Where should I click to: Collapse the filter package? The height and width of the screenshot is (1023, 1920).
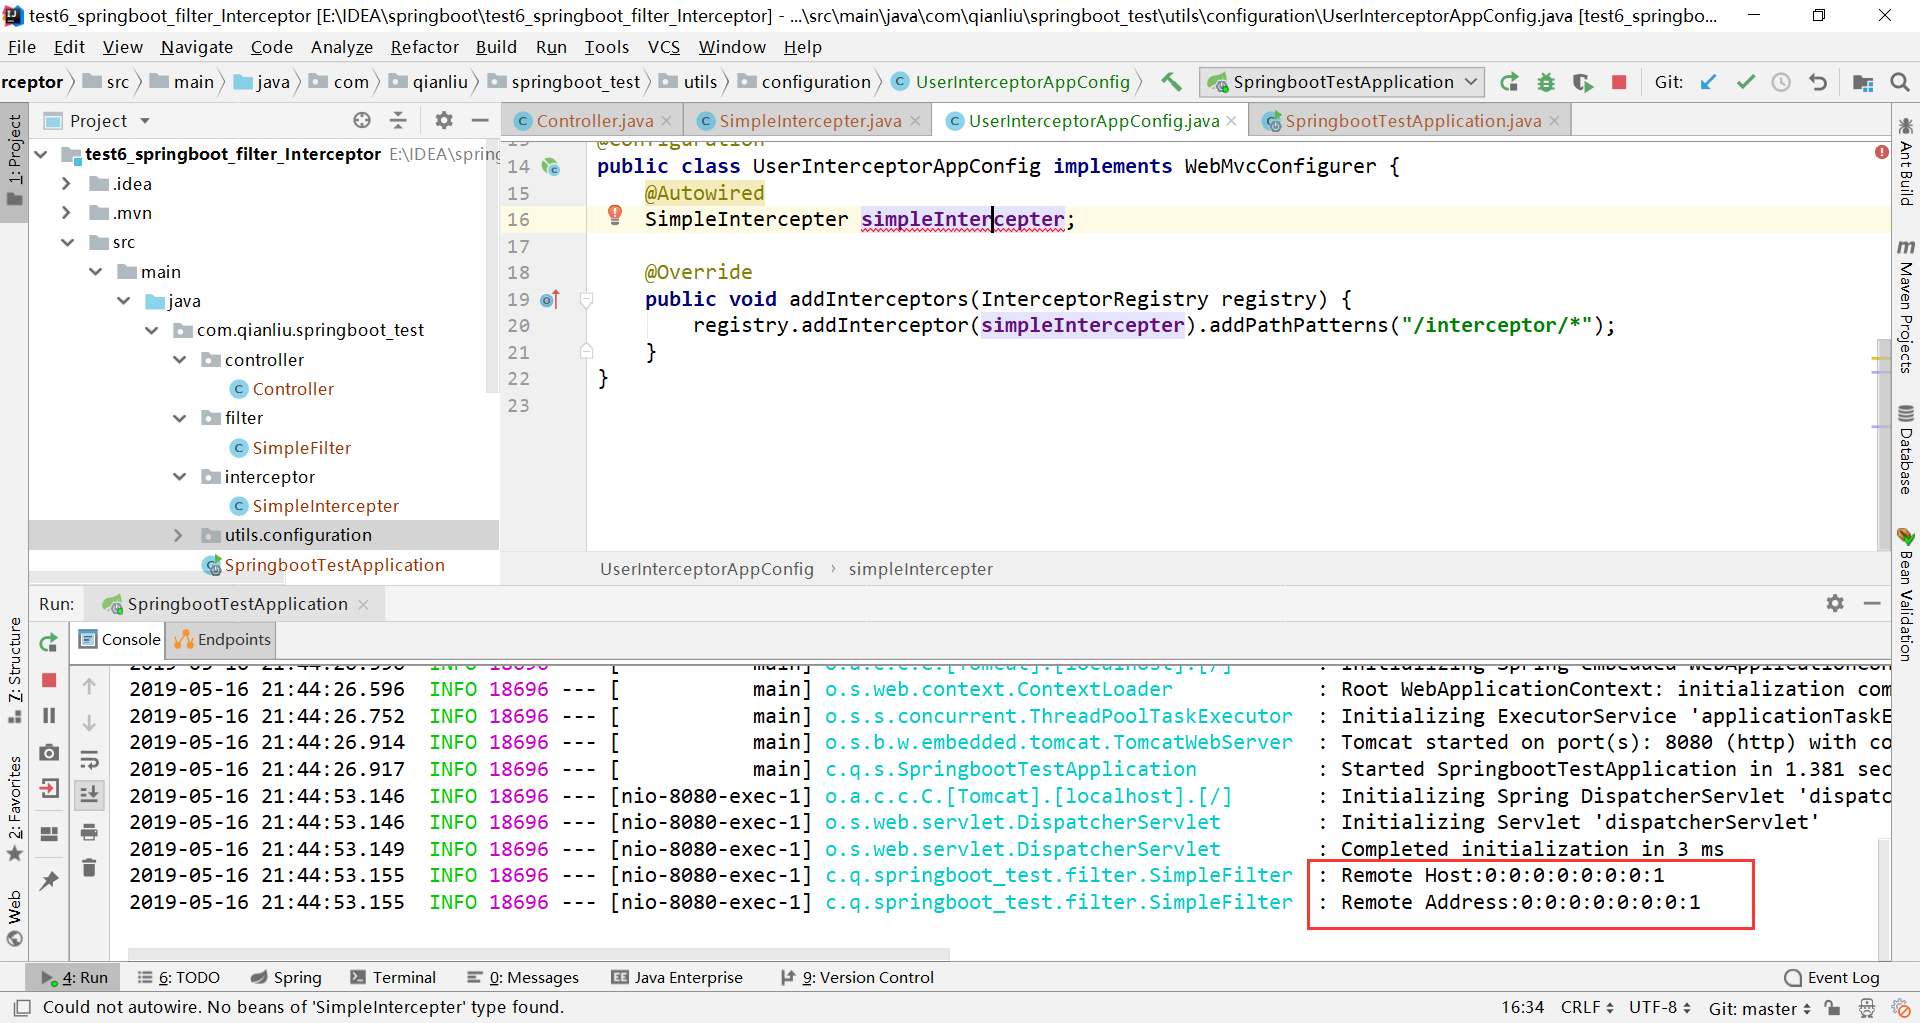179,418
